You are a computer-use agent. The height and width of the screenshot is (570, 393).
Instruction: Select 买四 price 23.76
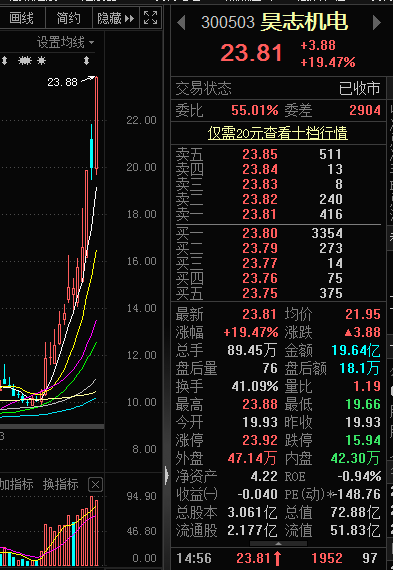coord(260,278)
